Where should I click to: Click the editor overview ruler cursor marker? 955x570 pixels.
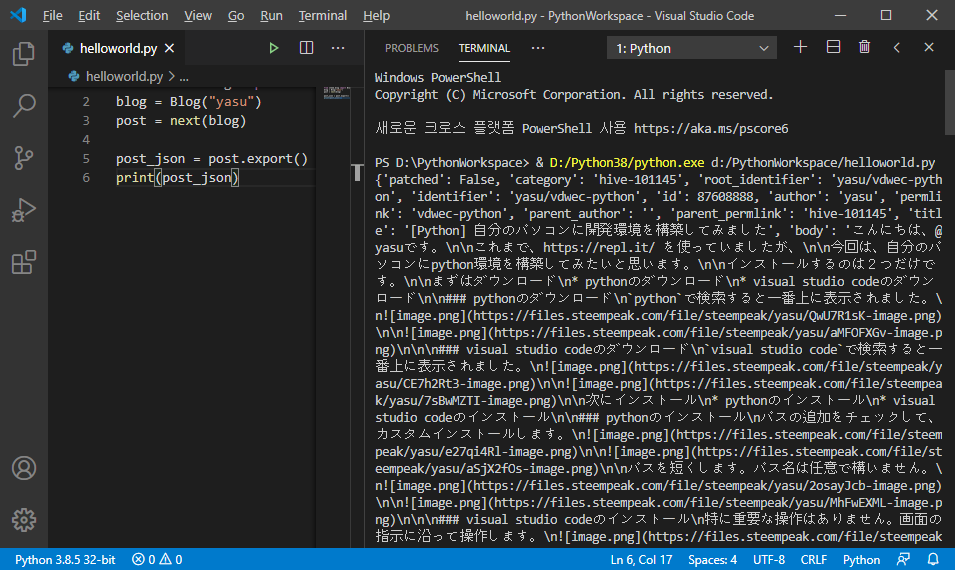tap(358, 172)
